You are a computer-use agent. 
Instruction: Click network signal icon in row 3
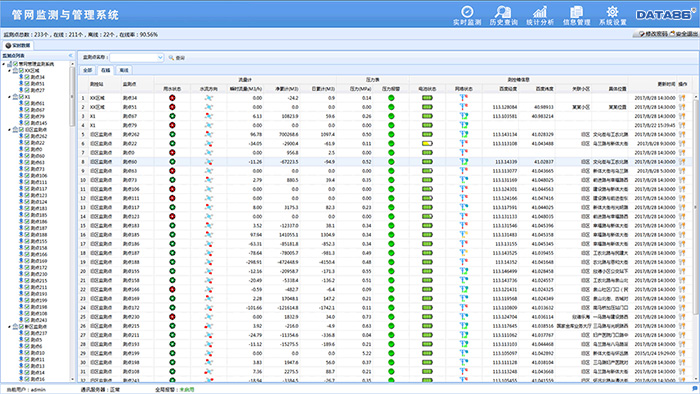(464, 116)
